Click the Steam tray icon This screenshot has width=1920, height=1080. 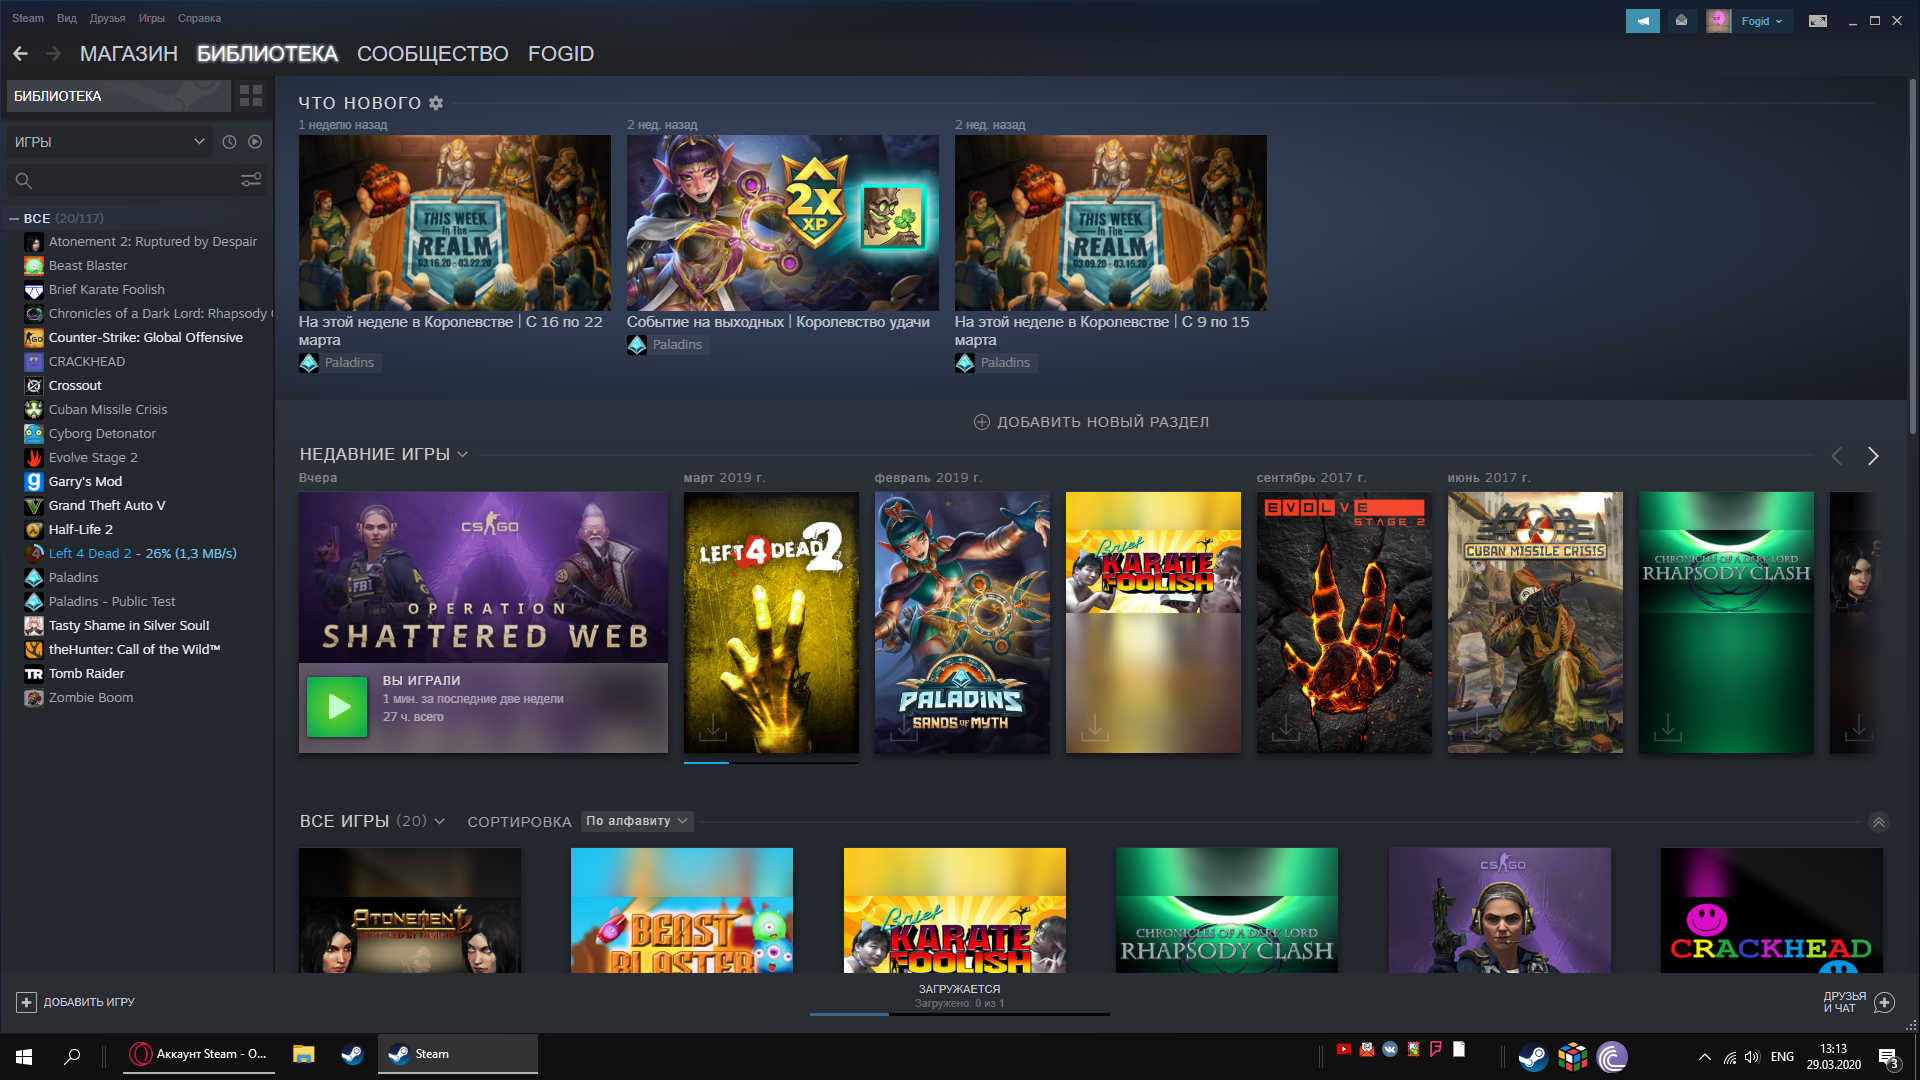pyautogui.click(x=1532, y=1056)
